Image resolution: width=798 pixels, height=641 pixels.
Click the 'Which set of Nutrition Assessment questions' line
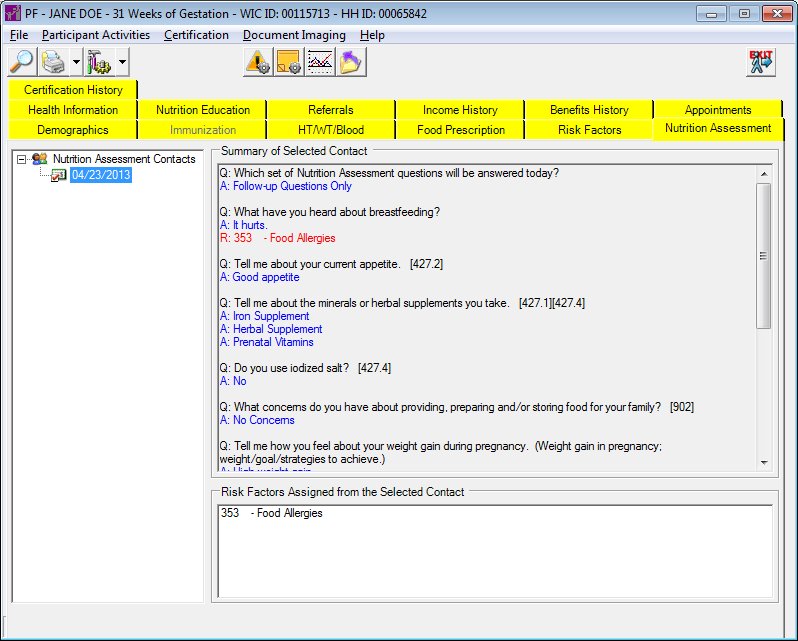(x=389, y=173)
